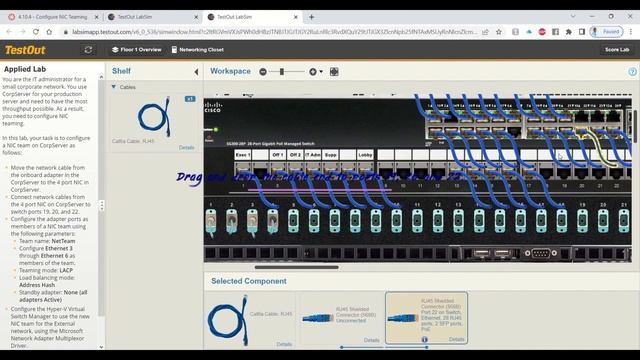640x360 pixels.
Task: Open a new browser tab
Action: [311, 17]
